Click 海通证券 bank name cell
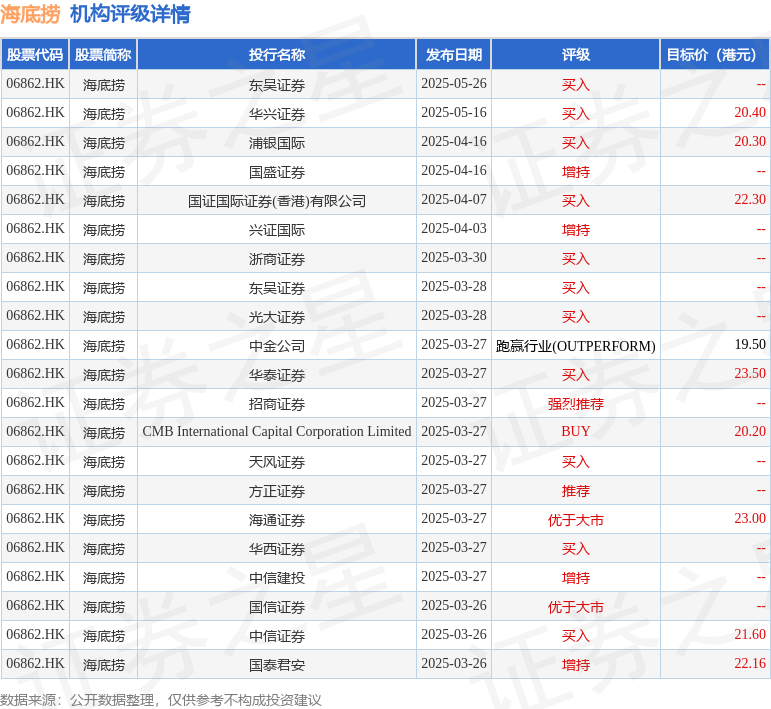This screenshot has height=709, width=771. point(277,520)
